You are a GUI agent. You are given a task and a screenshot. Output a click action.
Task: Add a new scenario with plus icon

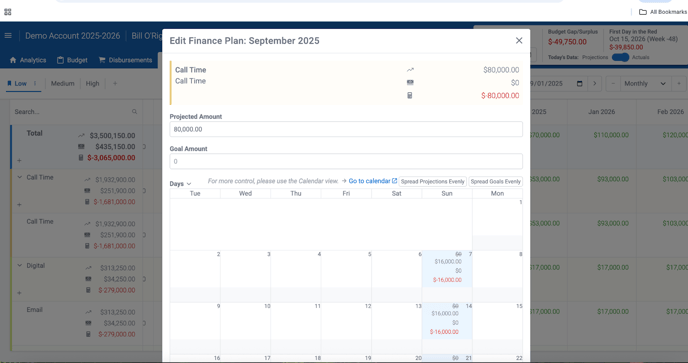click(x=115, y=83)
